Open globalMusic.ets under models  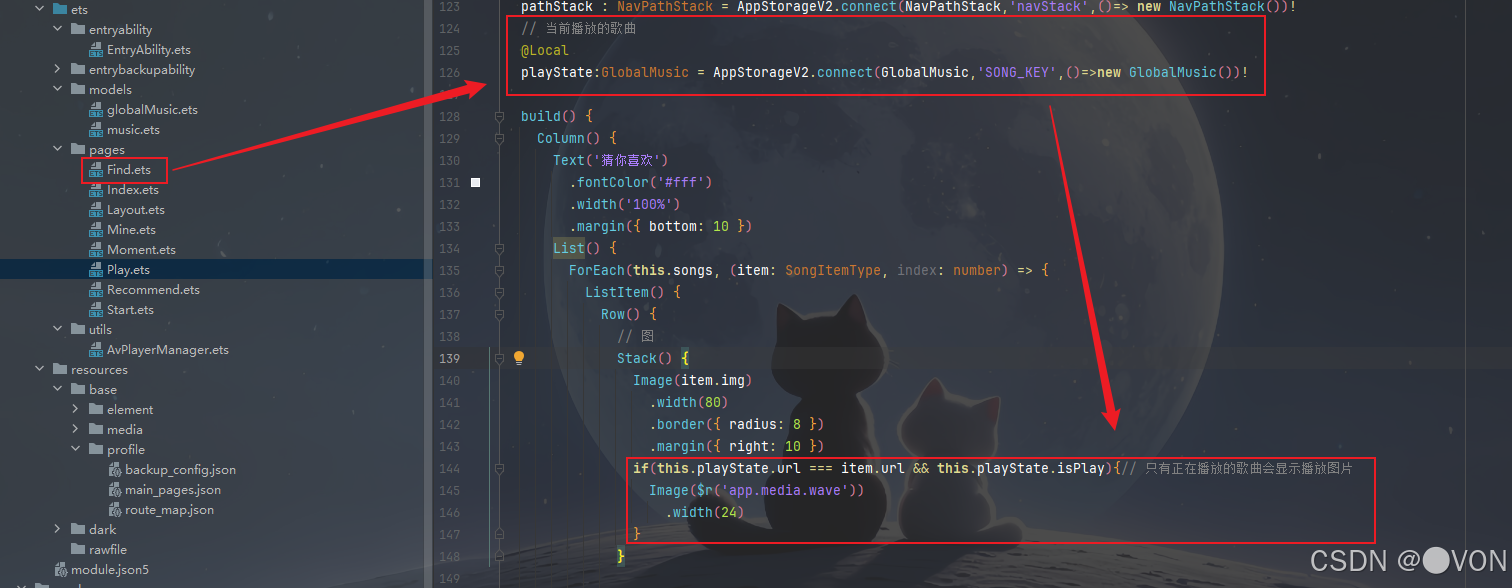(x=152, y=109)
